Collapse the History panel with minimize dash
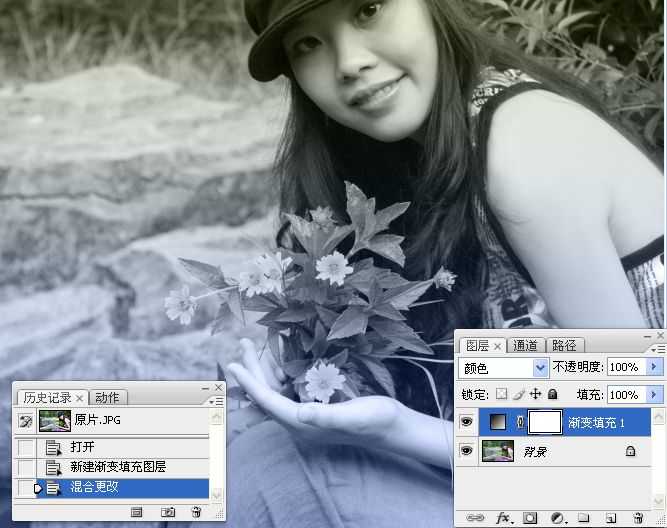 coord(205,388)
